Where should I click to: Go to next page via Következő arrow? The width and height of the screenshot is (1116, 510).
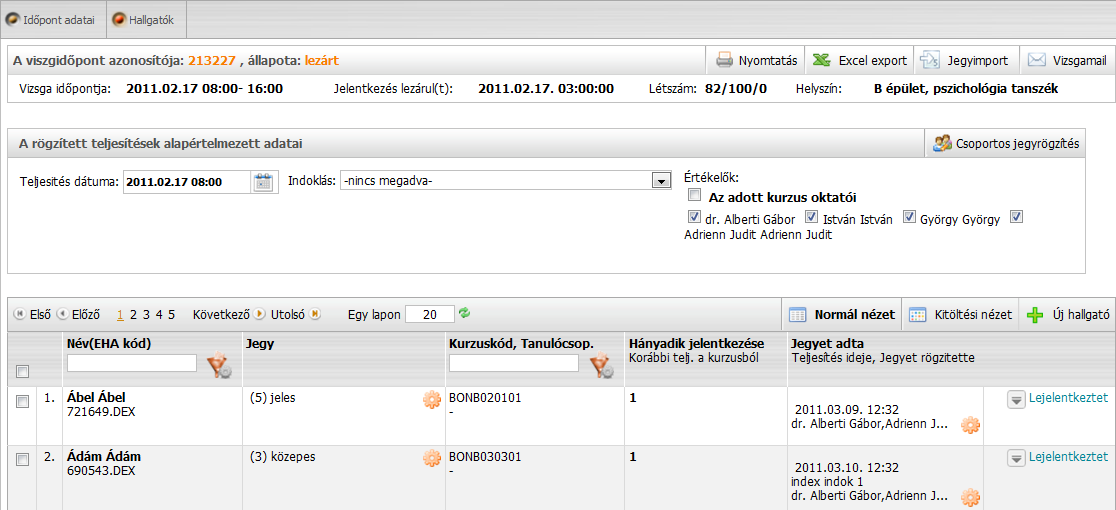[x=260, y=314]
